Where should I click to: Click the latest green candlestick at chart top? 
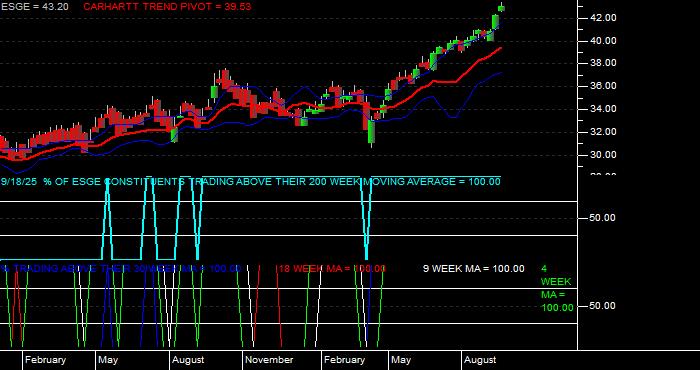[x=501, y=8]
